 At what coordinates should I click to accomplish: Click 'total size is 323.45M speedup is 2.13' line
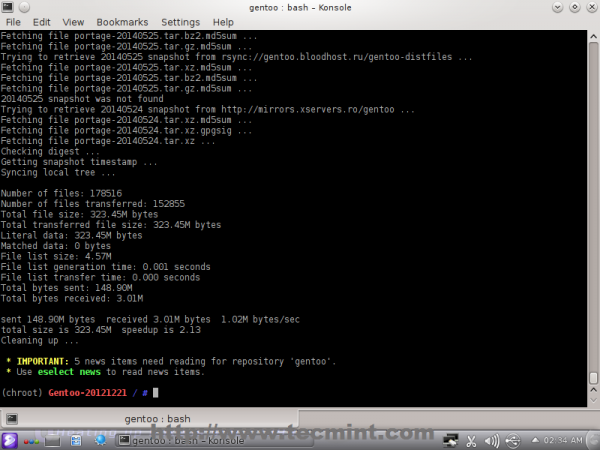pyautogui.click(x=101, y=330)
